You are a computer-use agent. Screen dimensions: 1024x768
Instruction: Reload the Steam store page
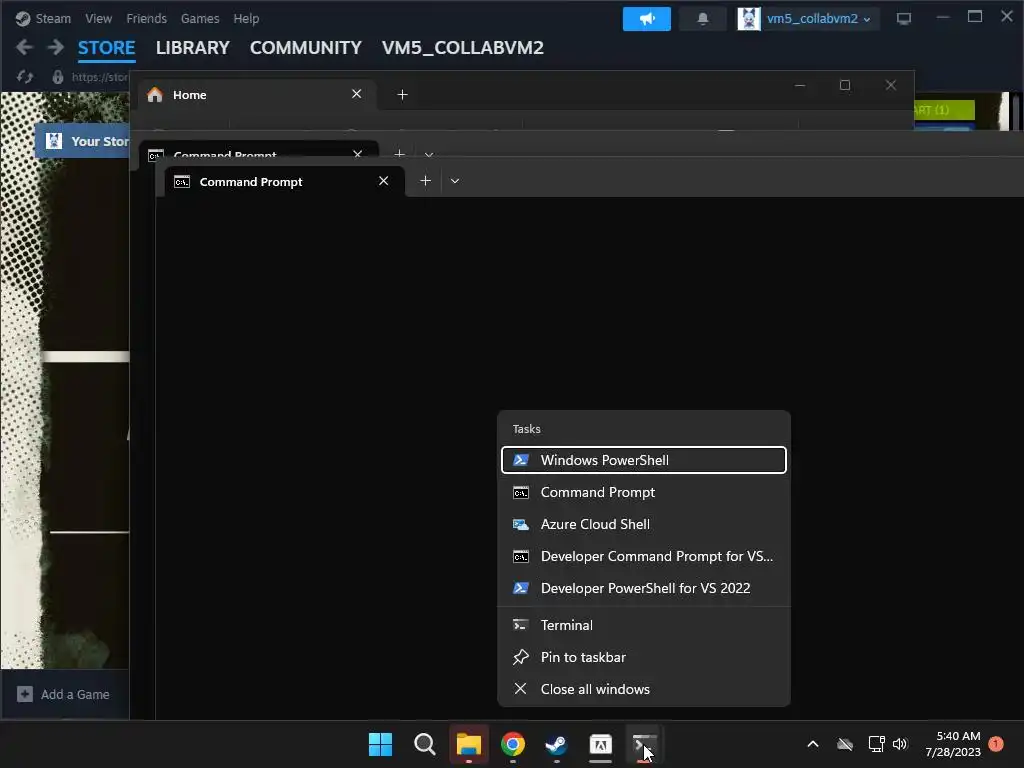click(x=25, y=77)
